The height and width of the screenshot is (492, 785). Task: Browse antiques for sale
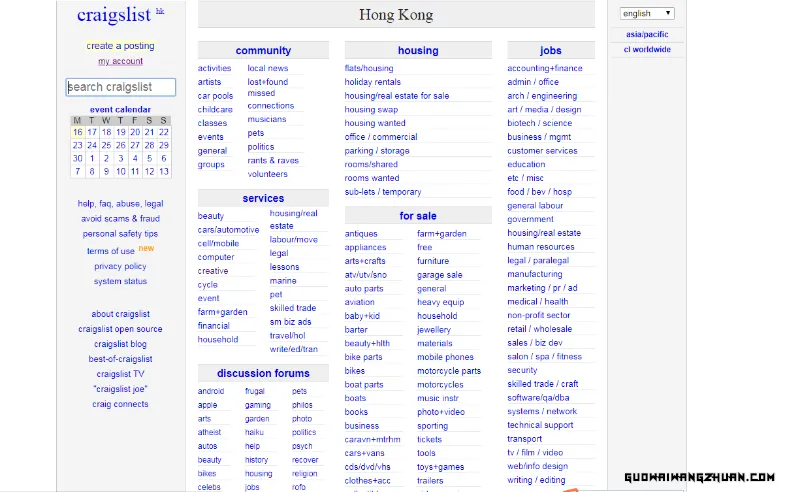coord(361,234)
